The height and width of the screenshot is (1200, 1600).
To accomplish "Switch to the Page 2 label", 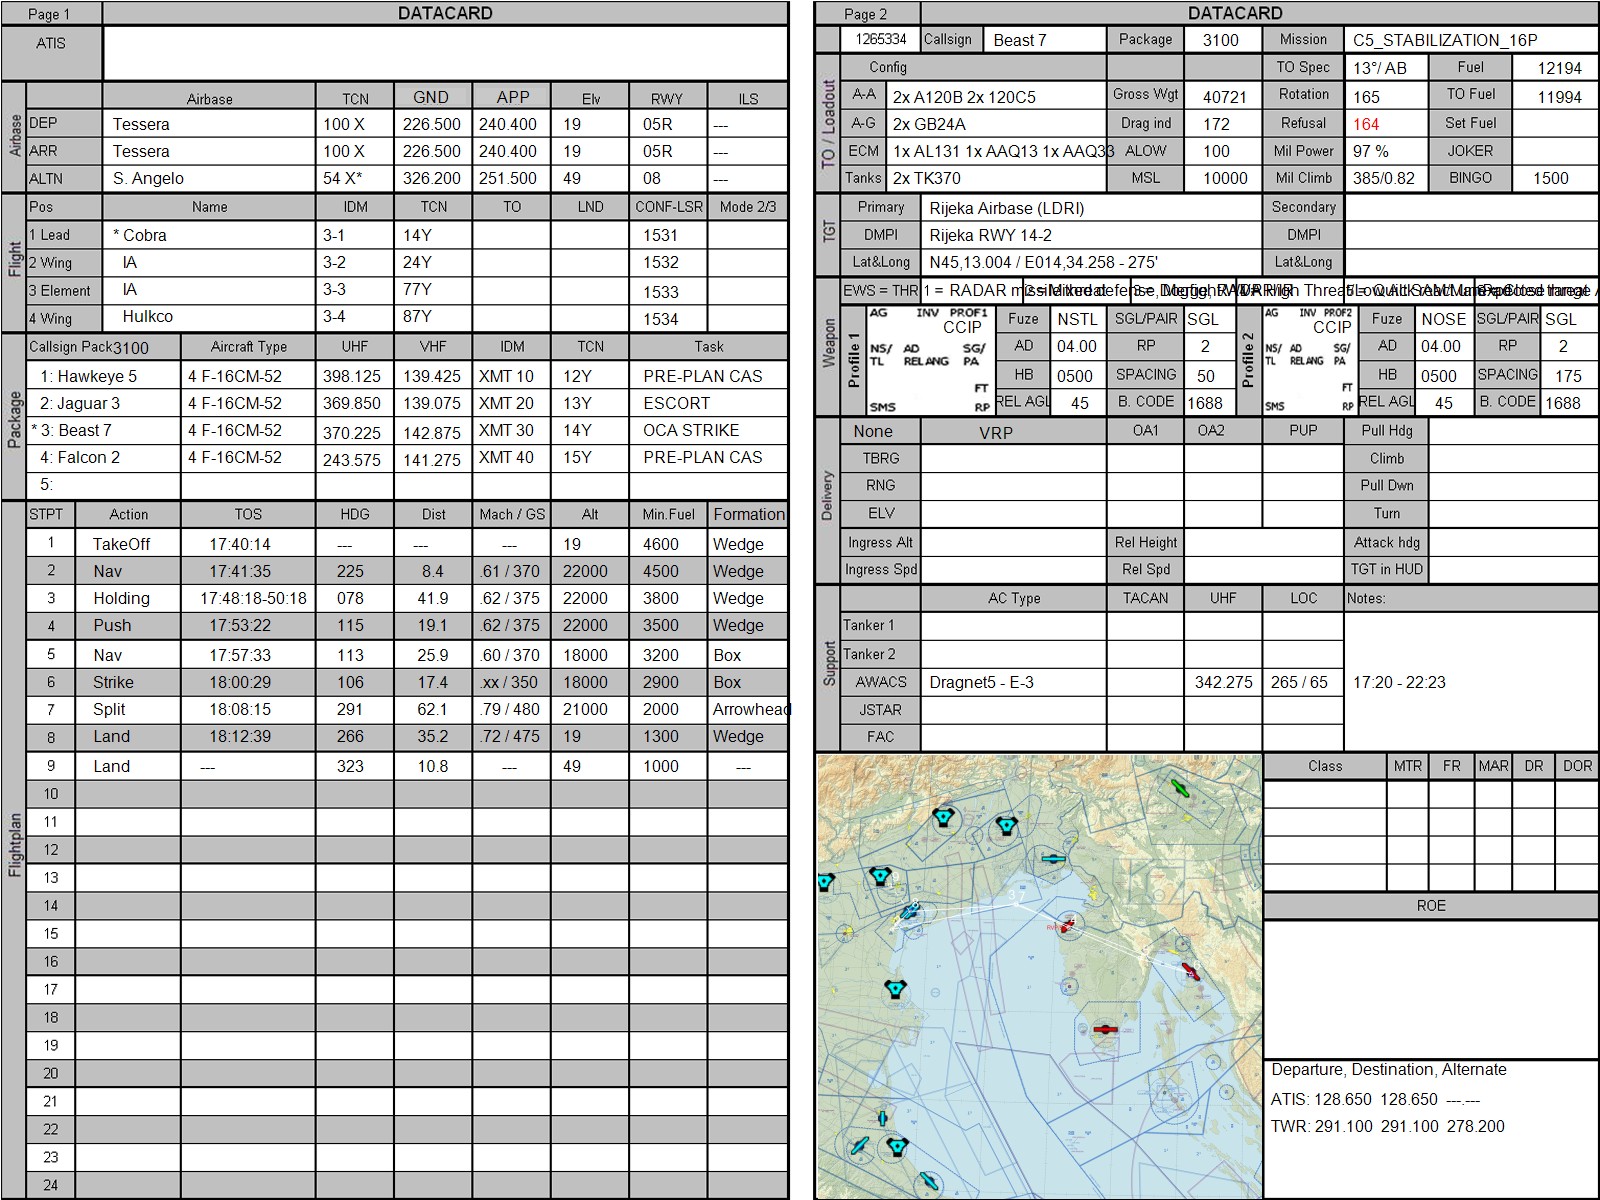I will pyautogui.click(x=866, y=14).
